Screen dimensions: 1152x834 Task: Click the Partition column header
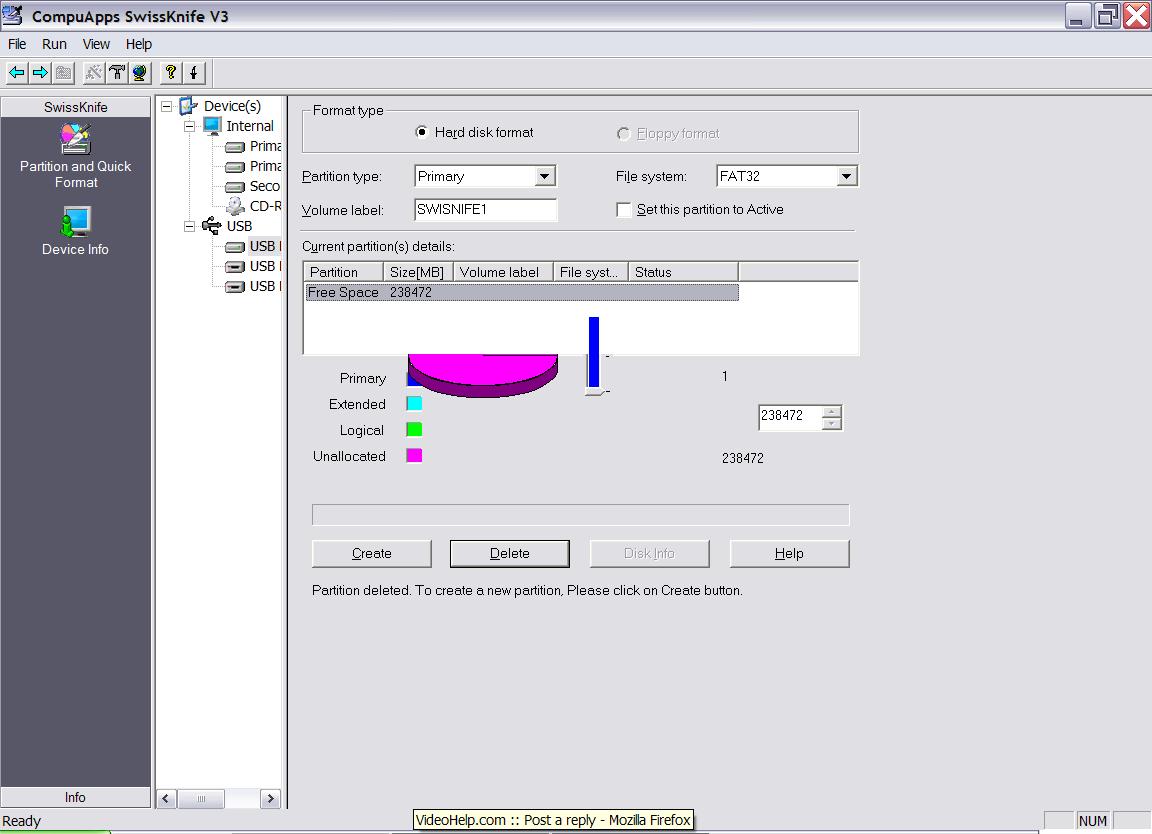343,272
